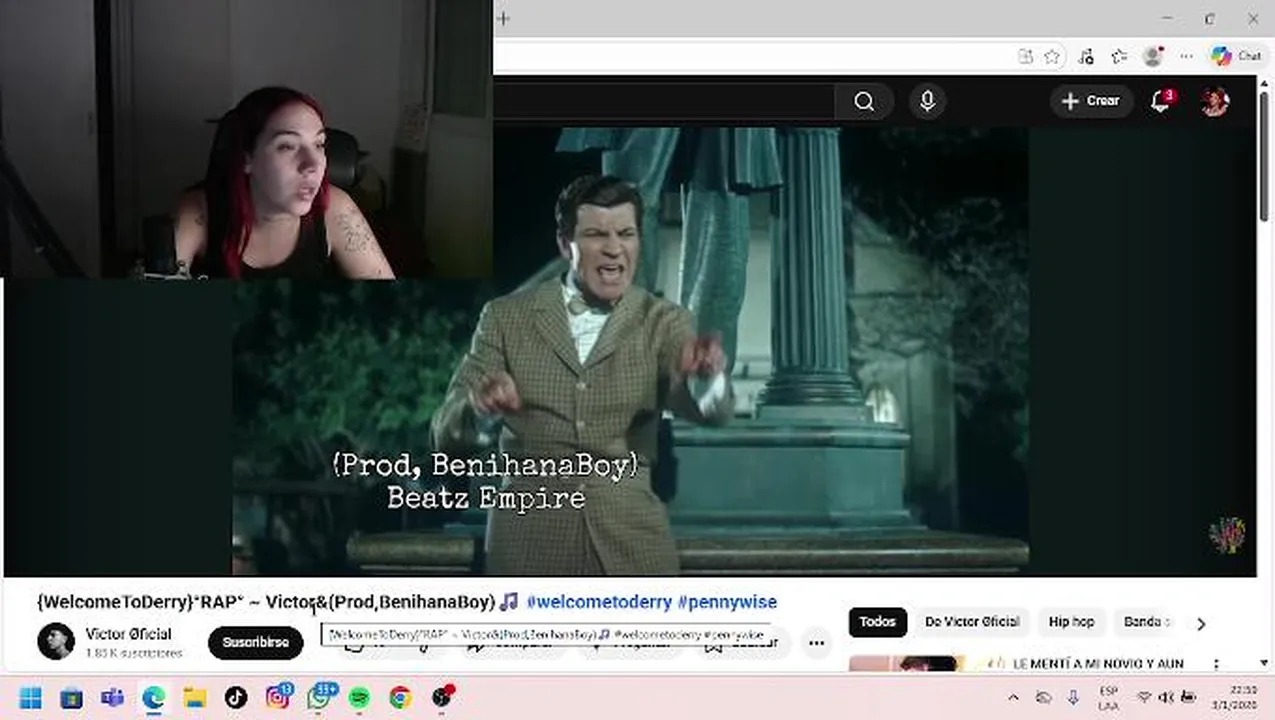Open Spotify from taskbar
This screenshot has height=720, width=1275.
pyautogui.click(x=359, y=698)
